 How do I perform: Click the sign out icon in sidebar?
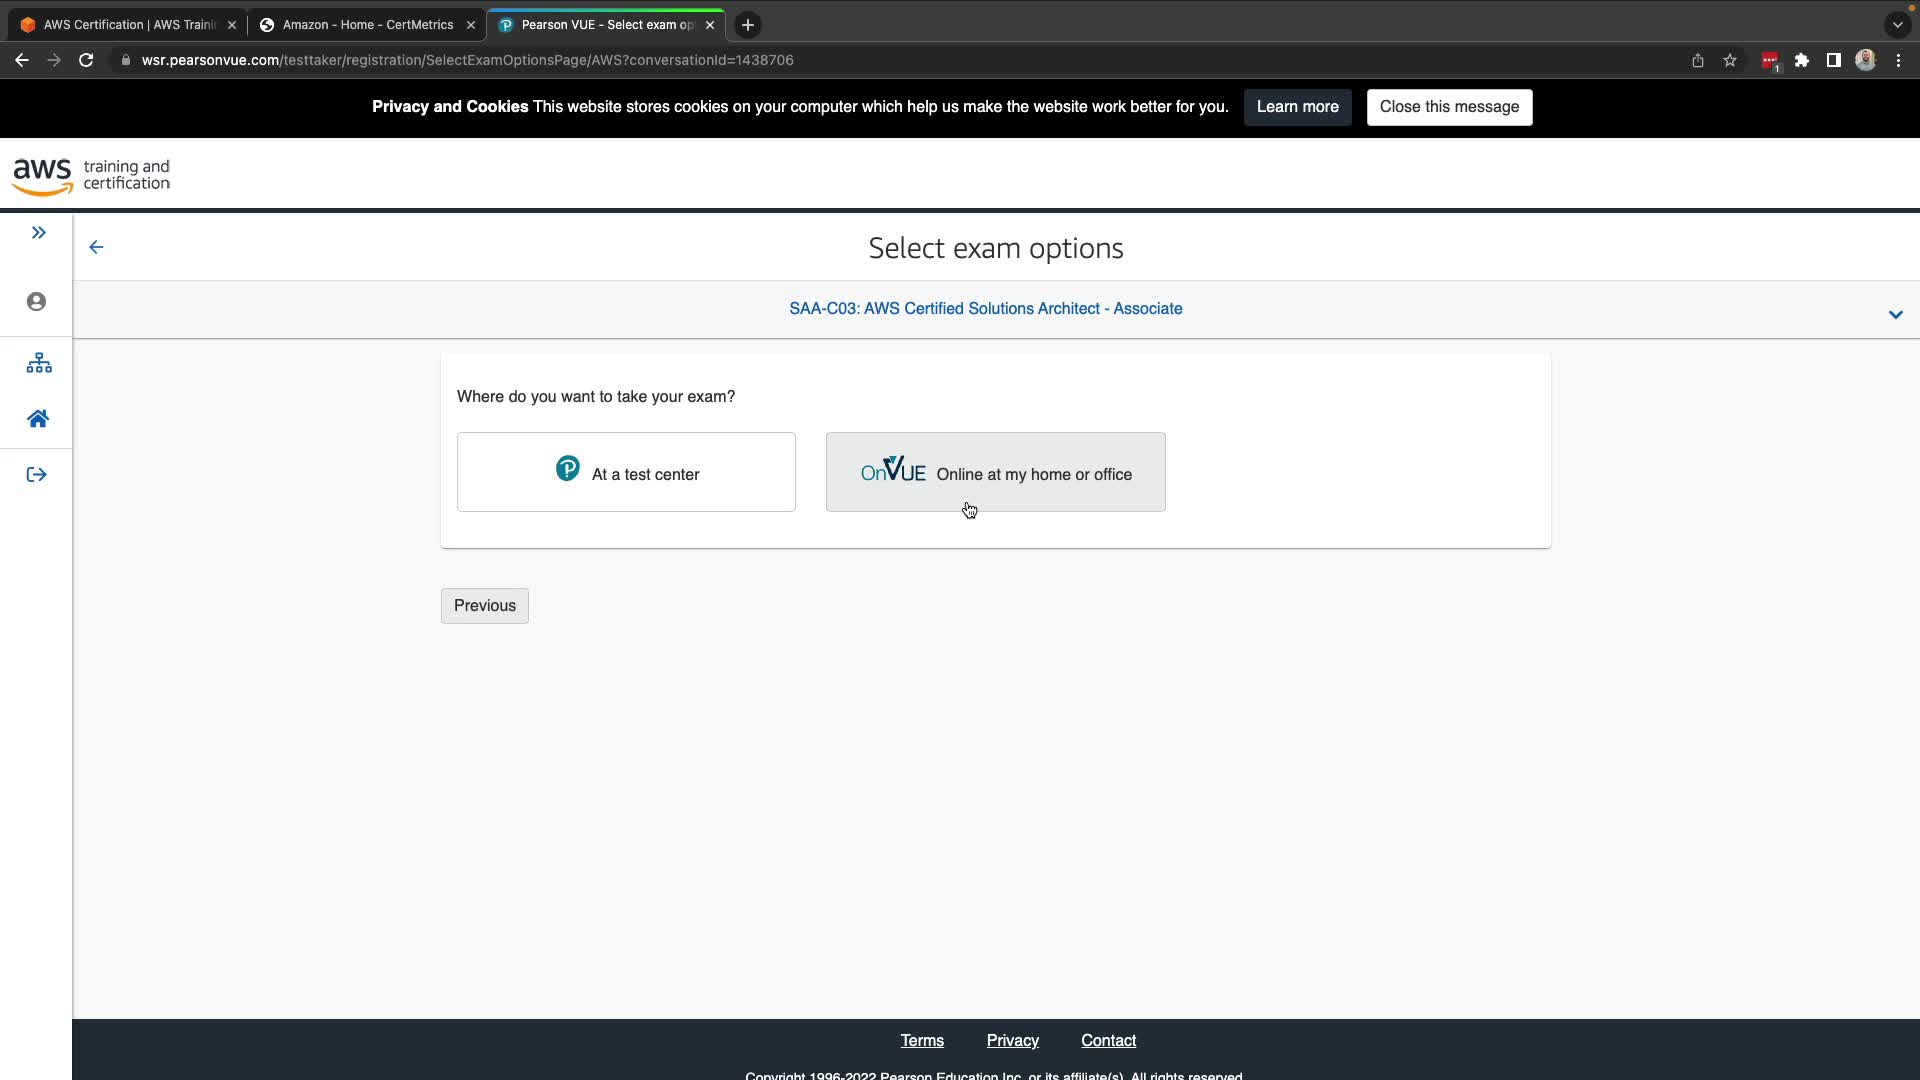coord(37,475)
